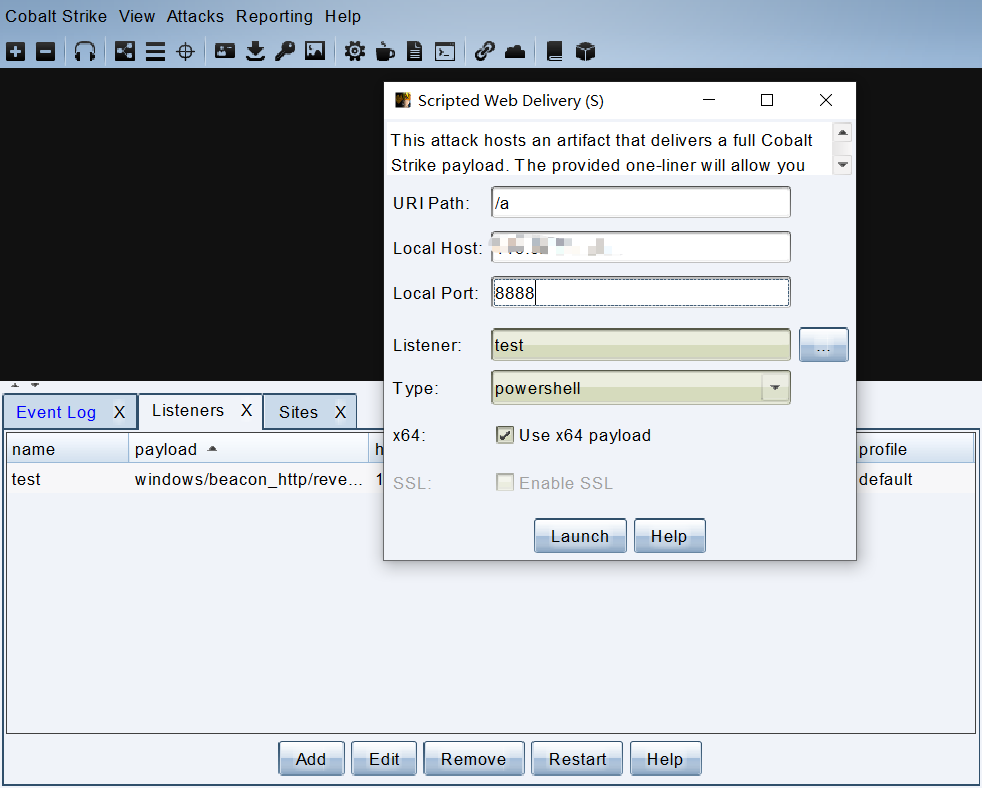The height and width of the screenshot is (788, 982).
Task: Open screenshots picture icon in toolbar
Action: click(x=315, y=51)
